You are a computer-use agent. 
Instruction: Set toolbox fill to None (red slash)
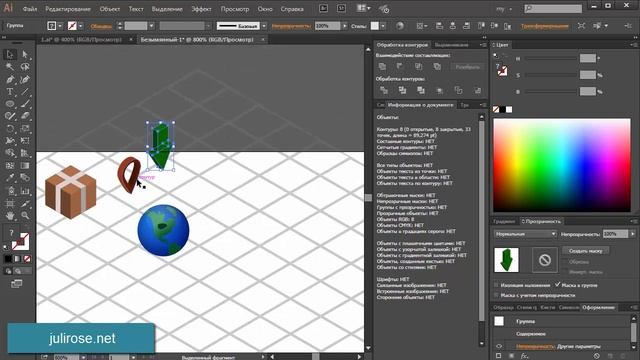27,259
